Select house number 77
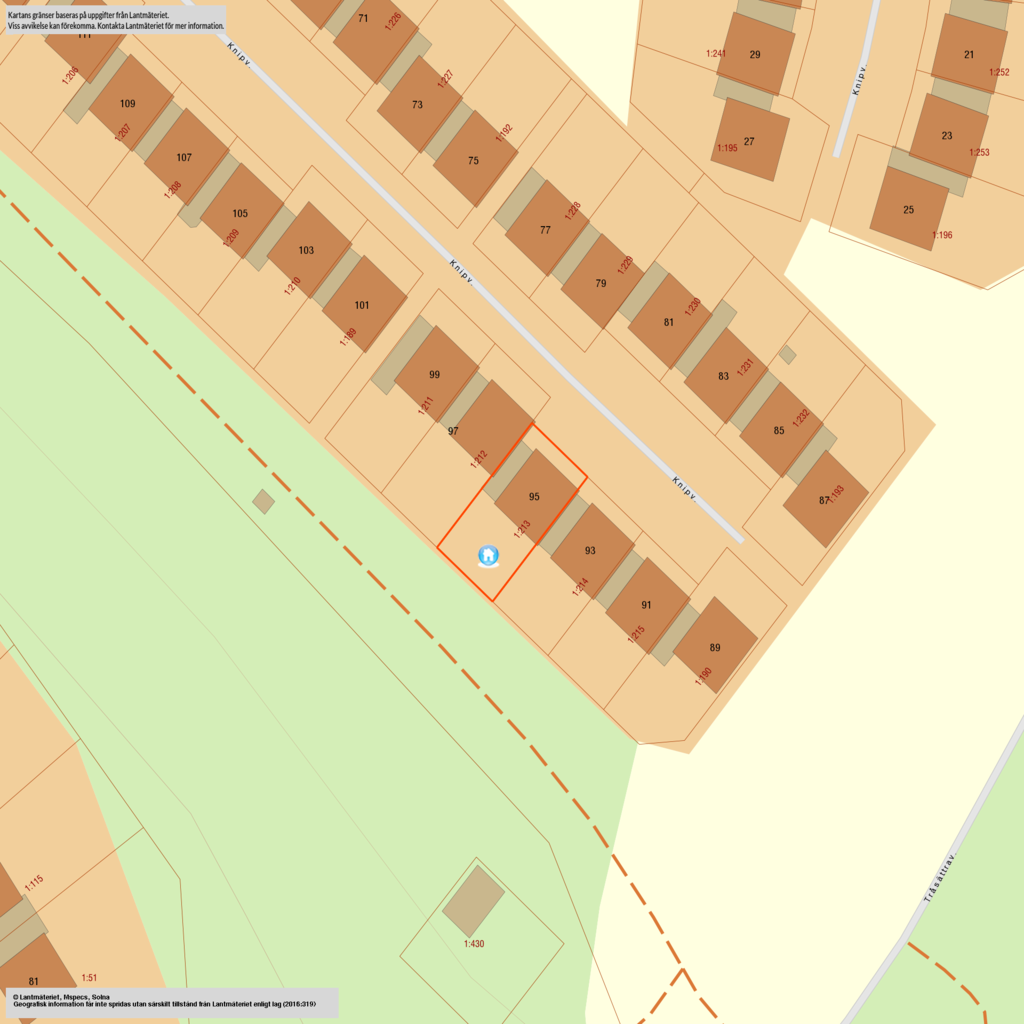Image resolution: width=1024 pixels, height=1024 pixels. click(x=545, y=230)
